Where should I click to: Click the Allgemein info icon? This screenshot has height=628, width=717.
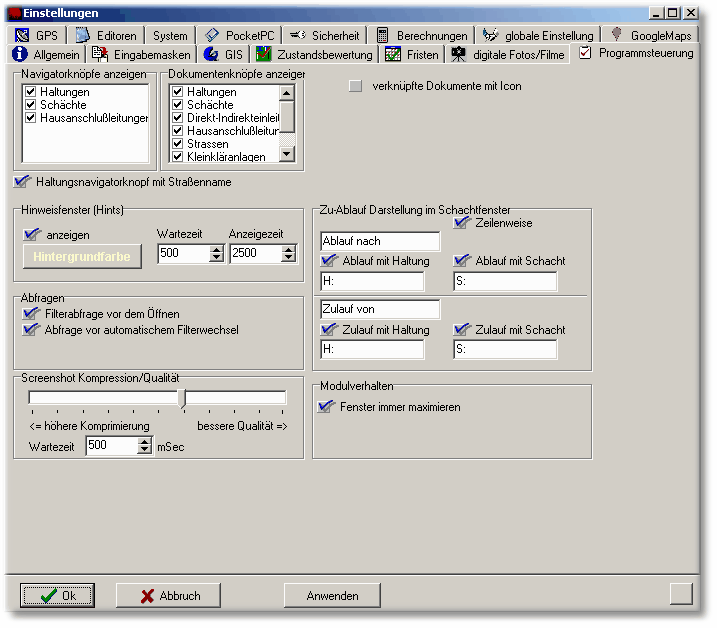(19, 54)
